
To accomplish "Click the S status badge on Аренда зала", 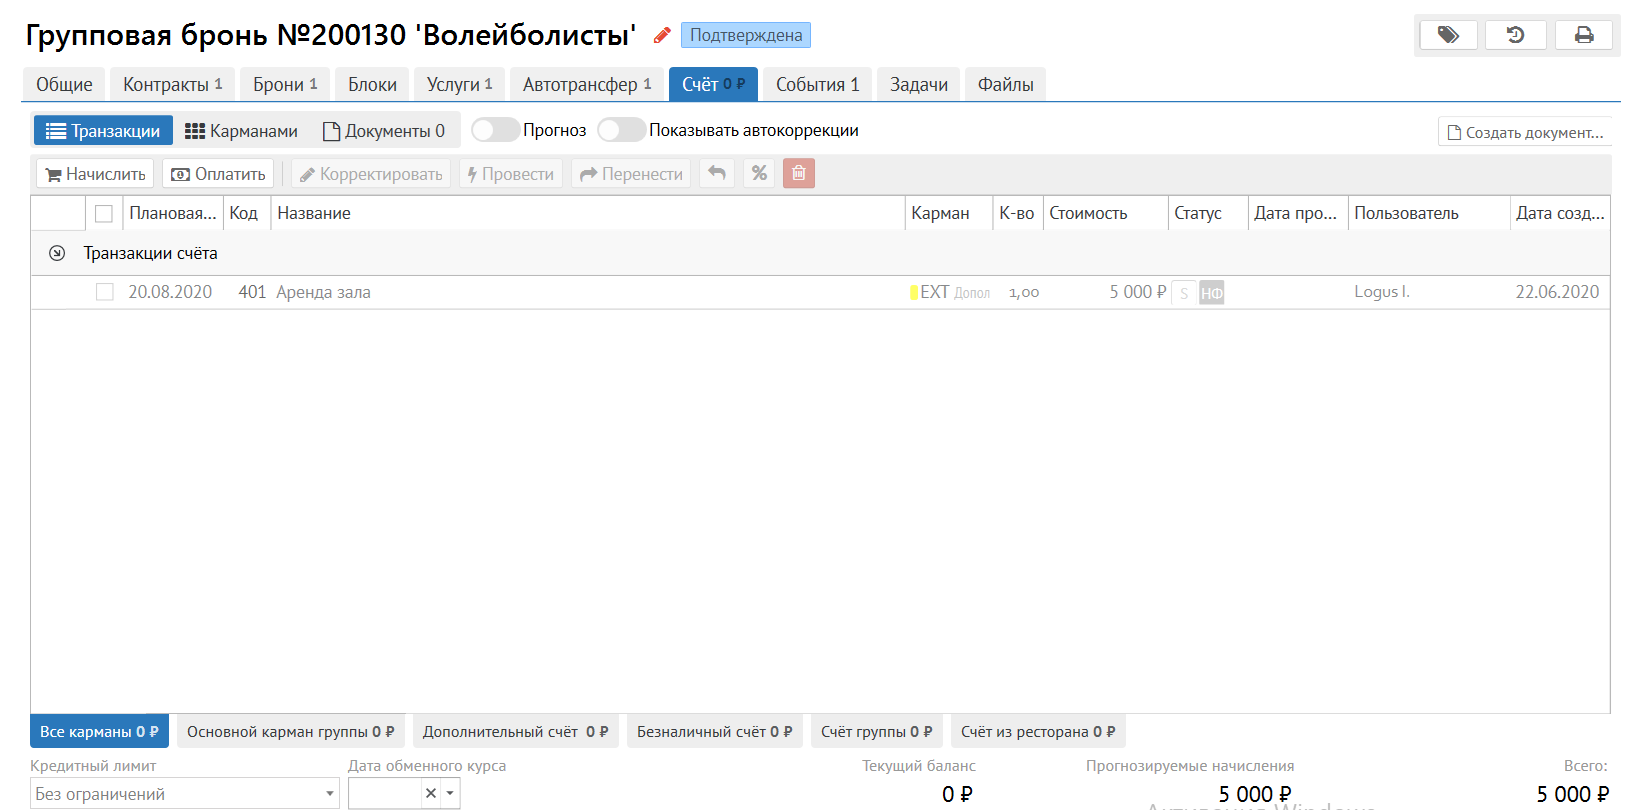I will click(x=1184, y=293).
